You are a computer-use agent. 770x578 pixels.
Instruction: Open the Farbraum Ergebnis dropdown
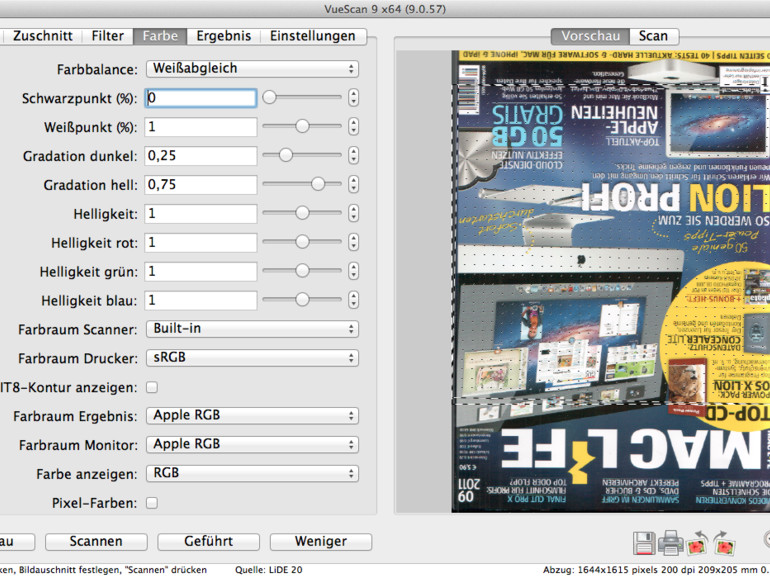tap(252, 416)
